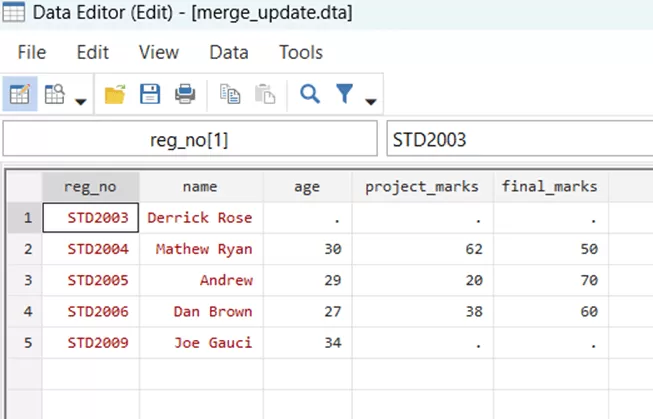Screen dimensions: 653x419
Task: Print data using the printer icon
Action: click(185, 94)
